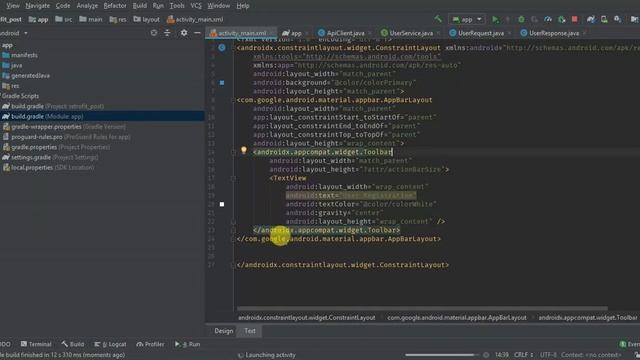The width and height of the screenshot is (640, 360).
Task: Stop the running app with red square
Action: click(575, 19)
